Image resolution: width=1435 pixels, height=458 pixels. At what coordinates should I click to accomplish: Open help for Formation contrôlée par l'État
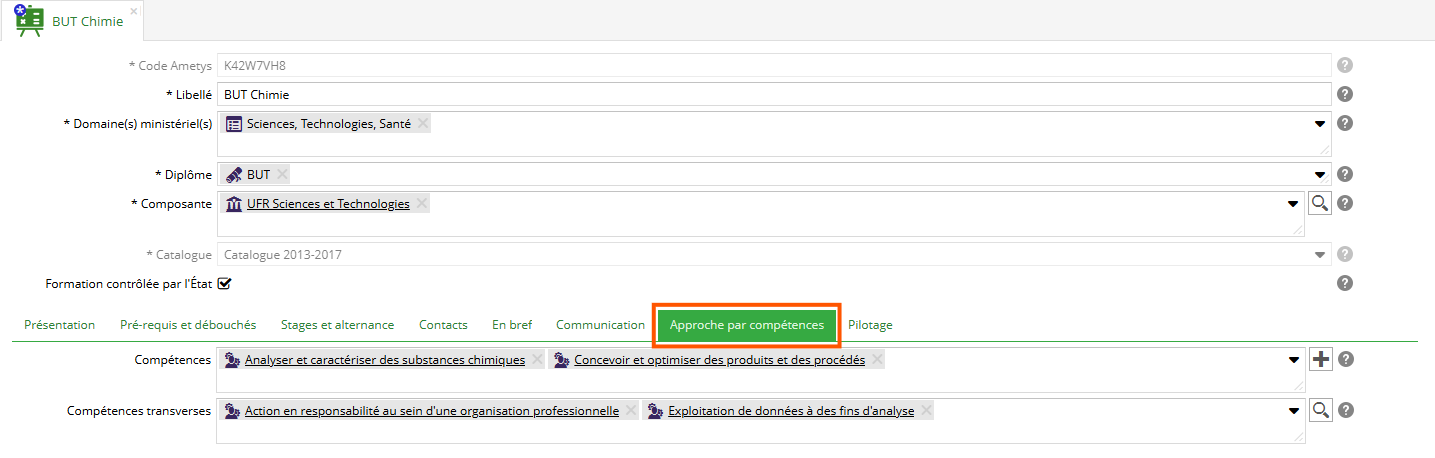click(x=1345, y=284)
